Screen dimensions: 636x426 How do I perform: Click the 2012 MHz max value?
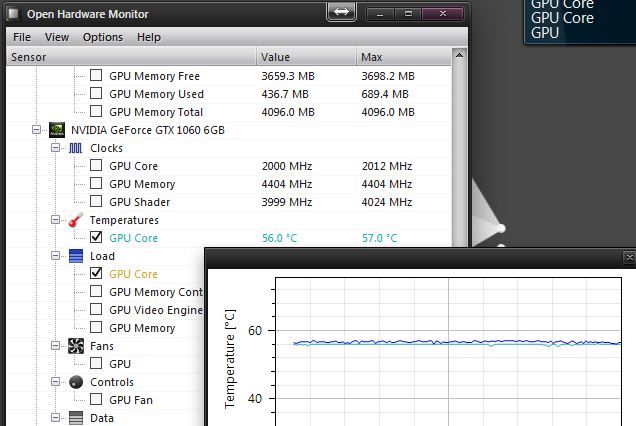(387, 166)
